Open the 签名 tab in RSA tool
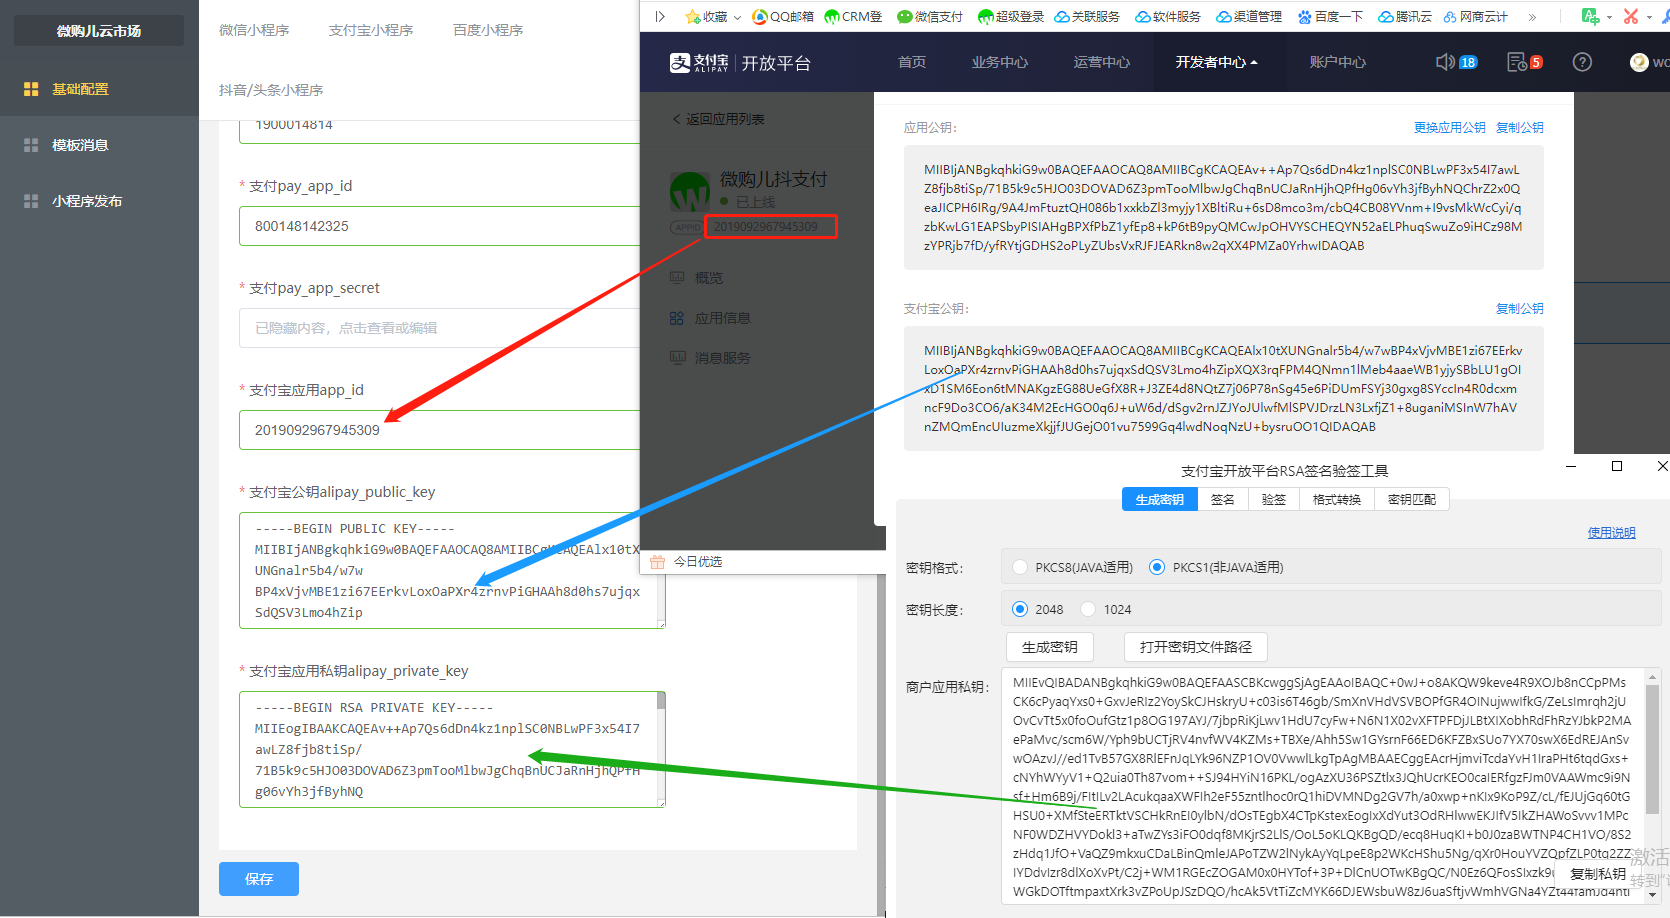 [x=1223, y=499]
